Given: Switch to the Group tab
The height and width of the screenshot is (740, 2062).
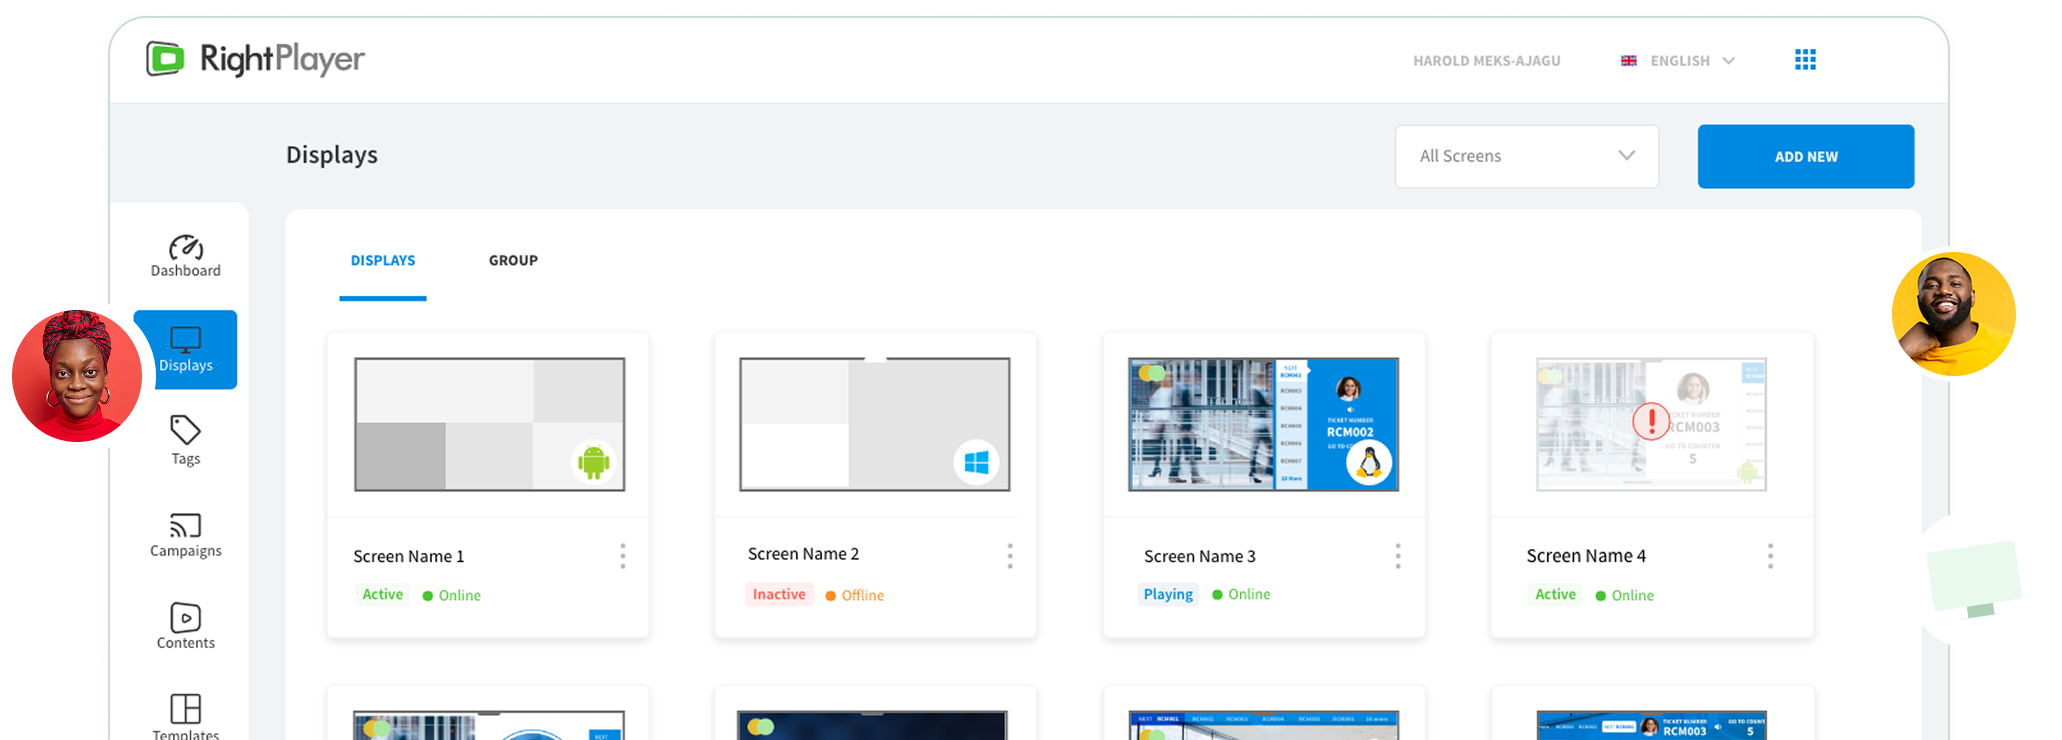Looking at the screenshot, I should [513, 261].
